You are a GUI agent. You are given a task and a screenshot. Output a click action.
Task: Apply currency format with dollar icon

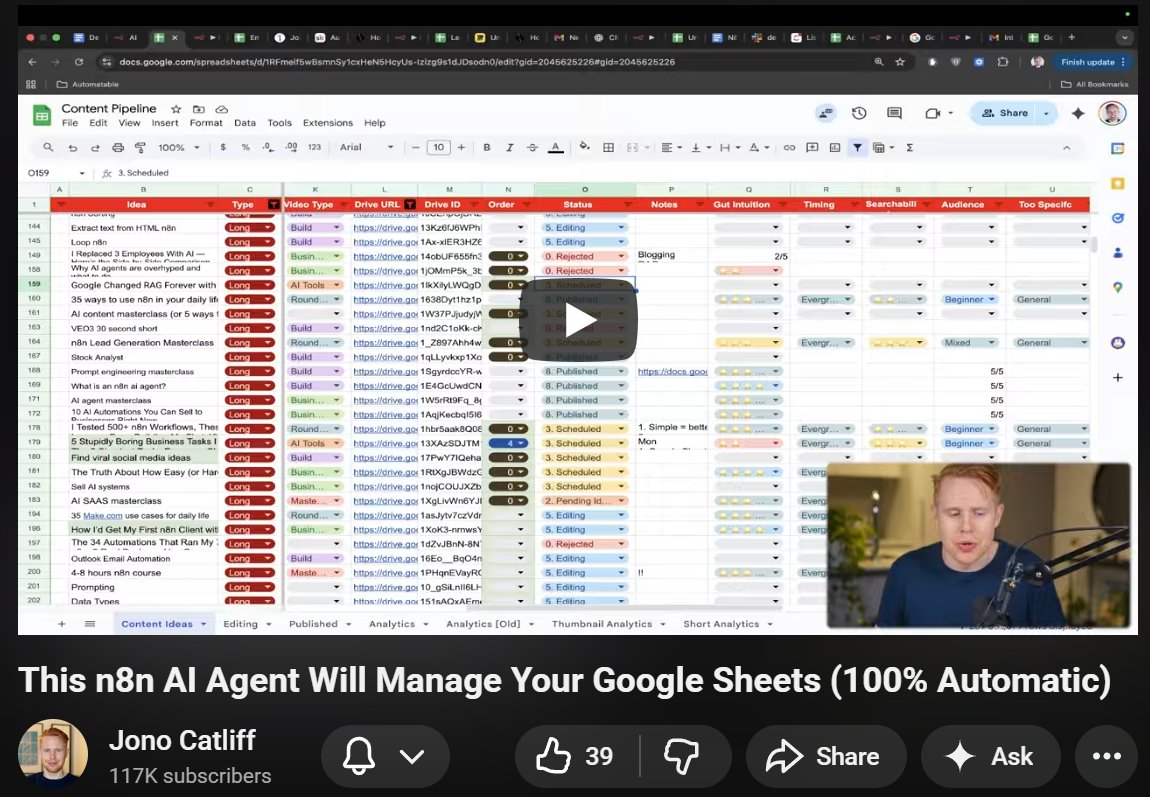(223, 147)
